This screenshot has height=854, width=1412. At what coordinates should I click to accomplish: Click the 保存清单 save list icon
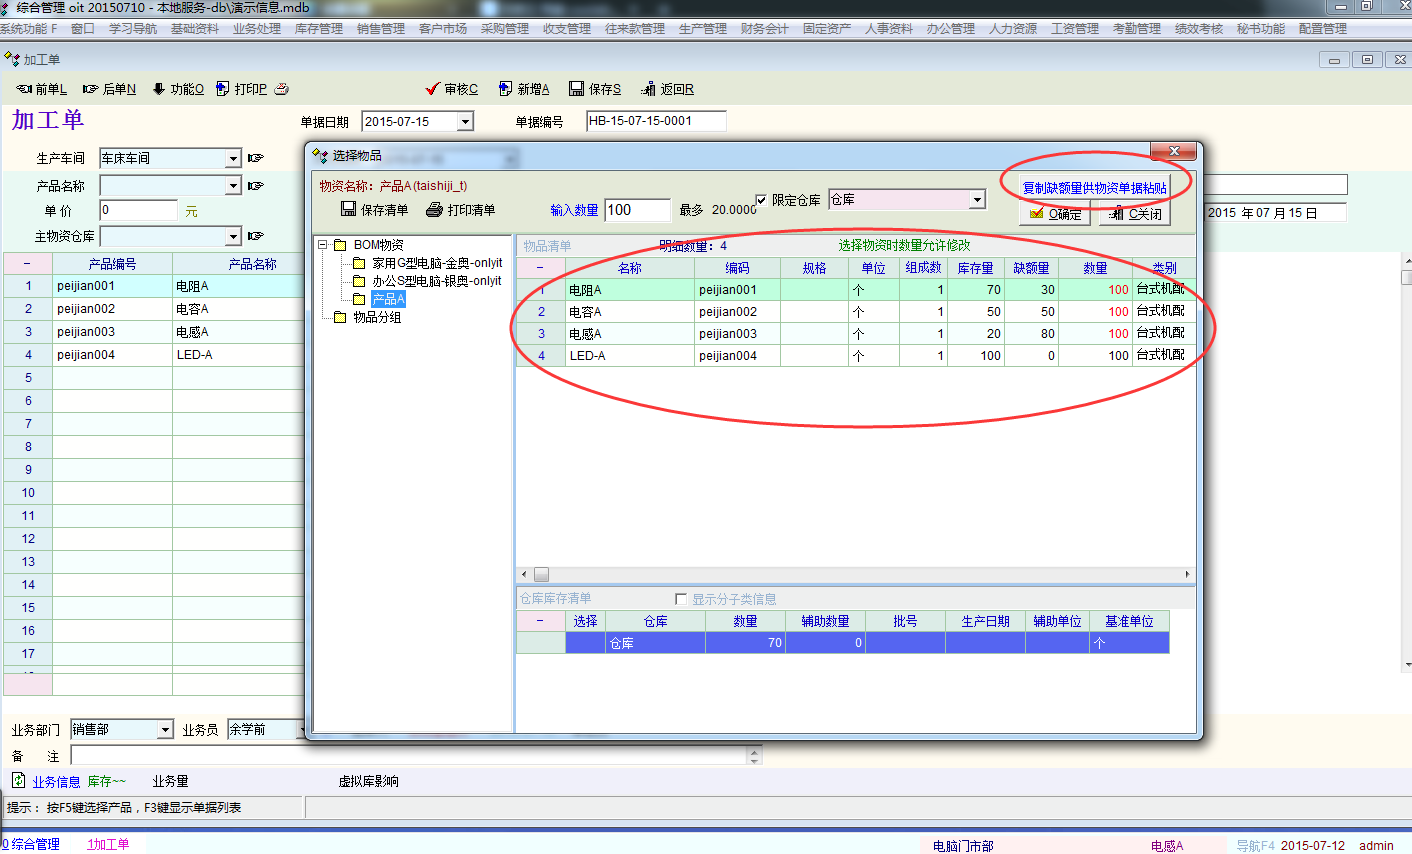(x=348, y=209)
